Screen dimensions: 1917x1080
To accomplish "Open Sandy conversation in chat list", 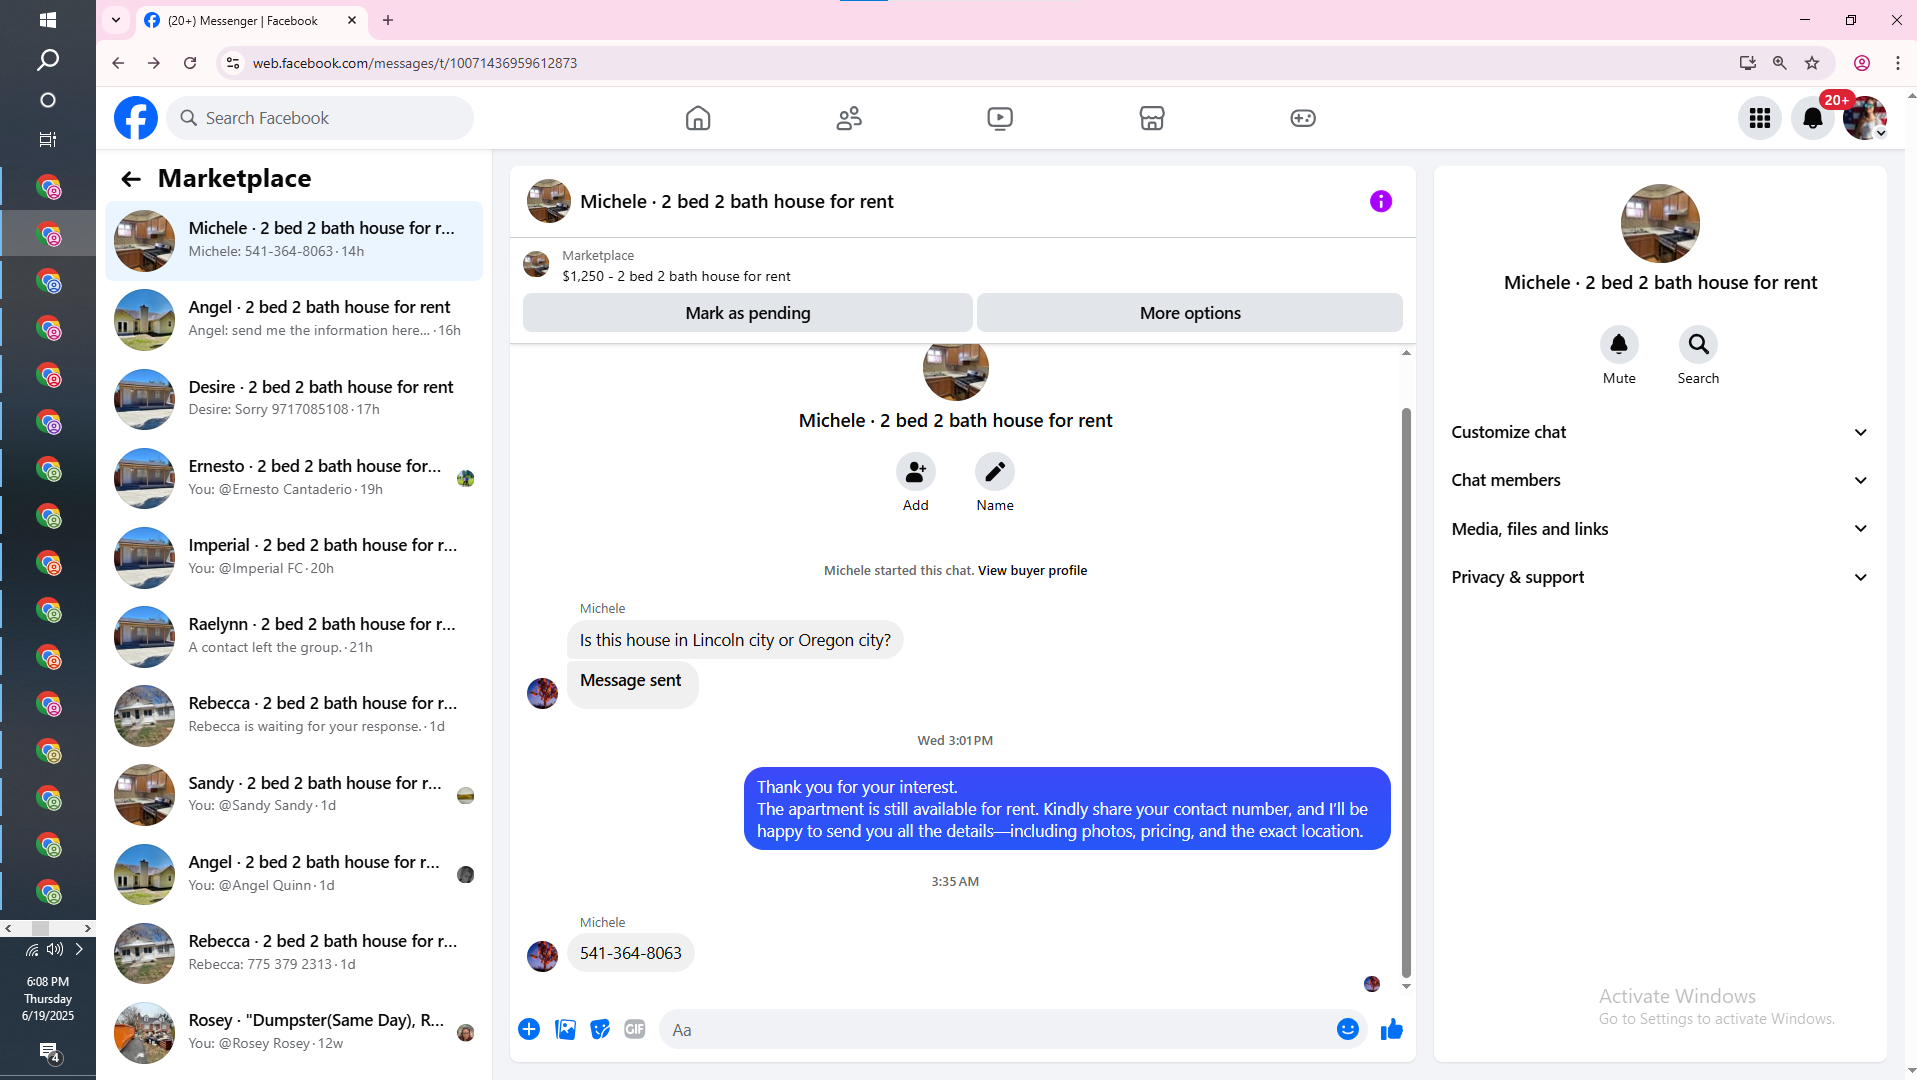I will click(x=294, y=794).
